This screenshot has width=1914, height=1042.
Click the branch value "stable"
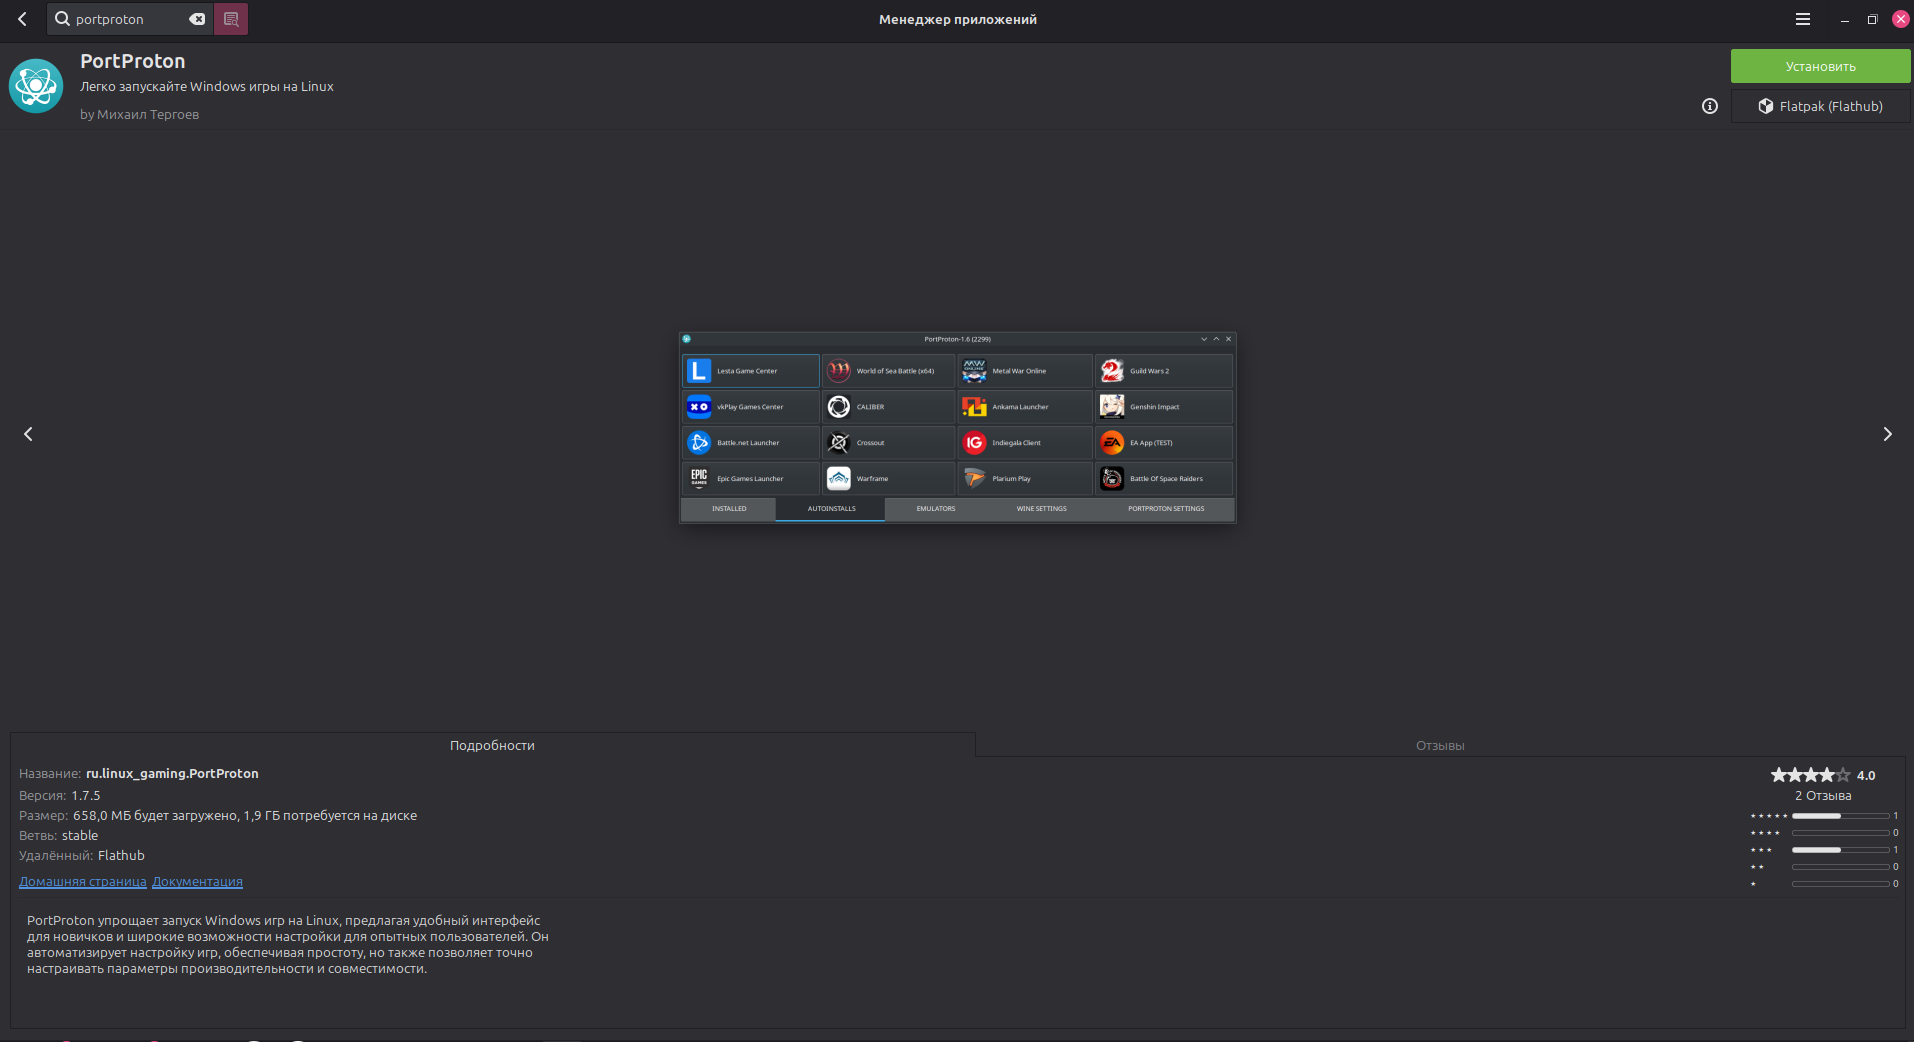coord(80,836)
